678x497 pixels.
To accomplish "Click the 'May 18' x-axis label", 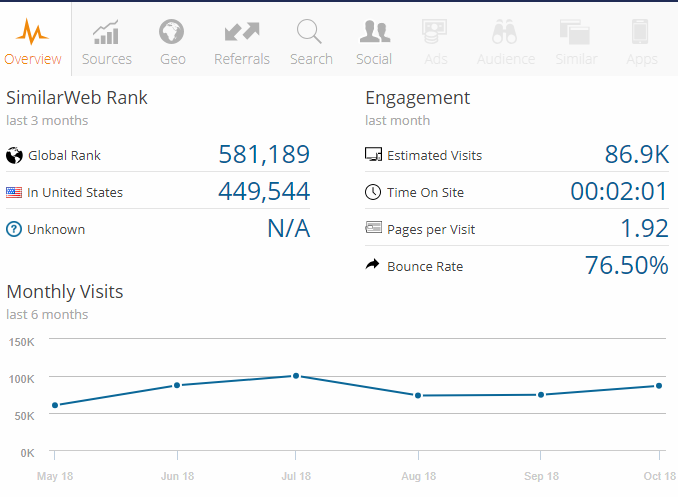I will 55,476.
